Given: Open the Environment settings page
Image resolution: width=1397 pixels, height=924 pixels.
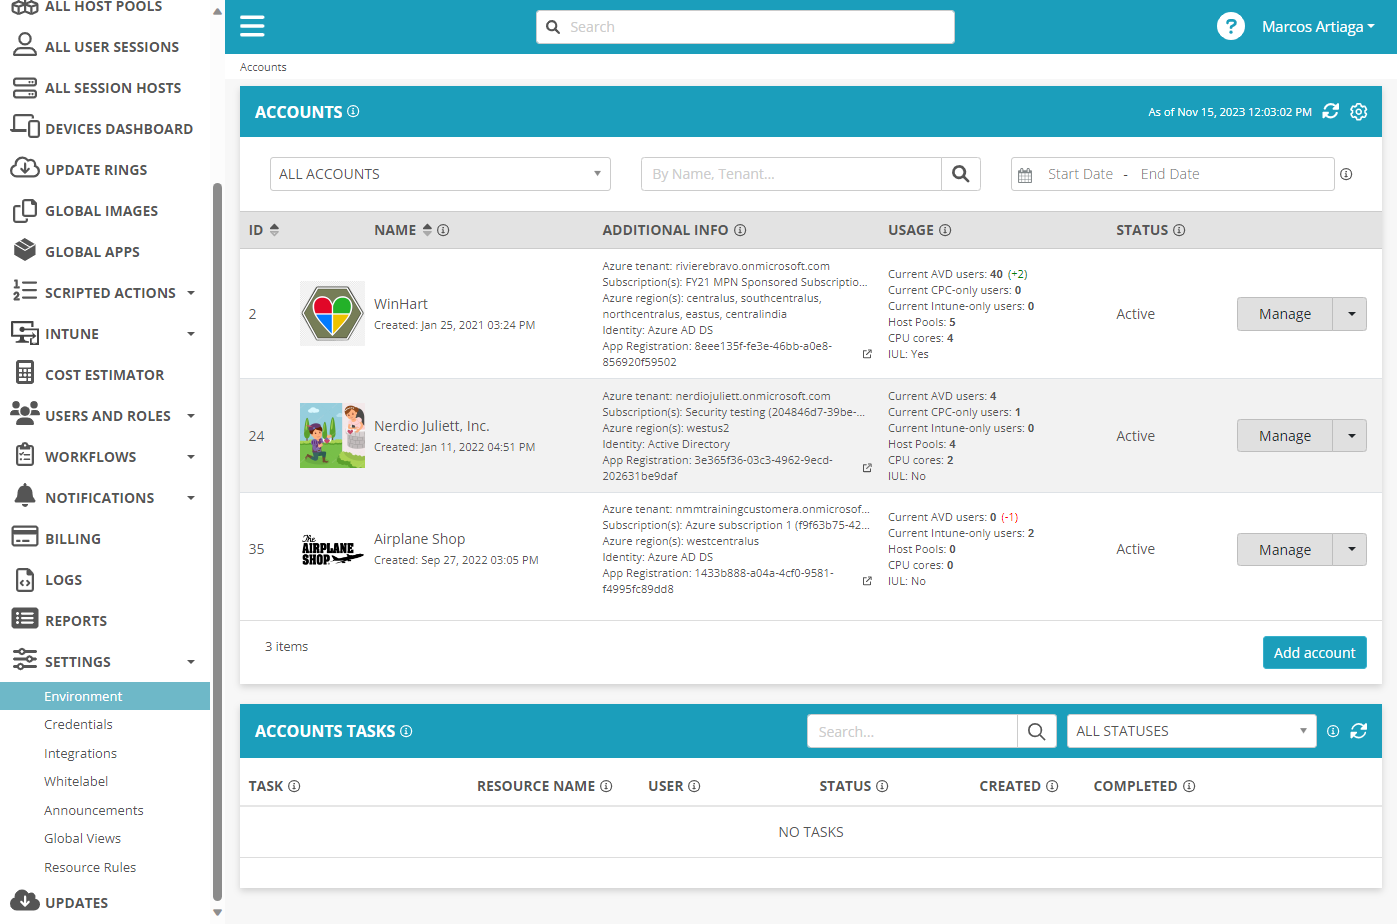Looking at the screenshot, I should (x=105, y=696).
